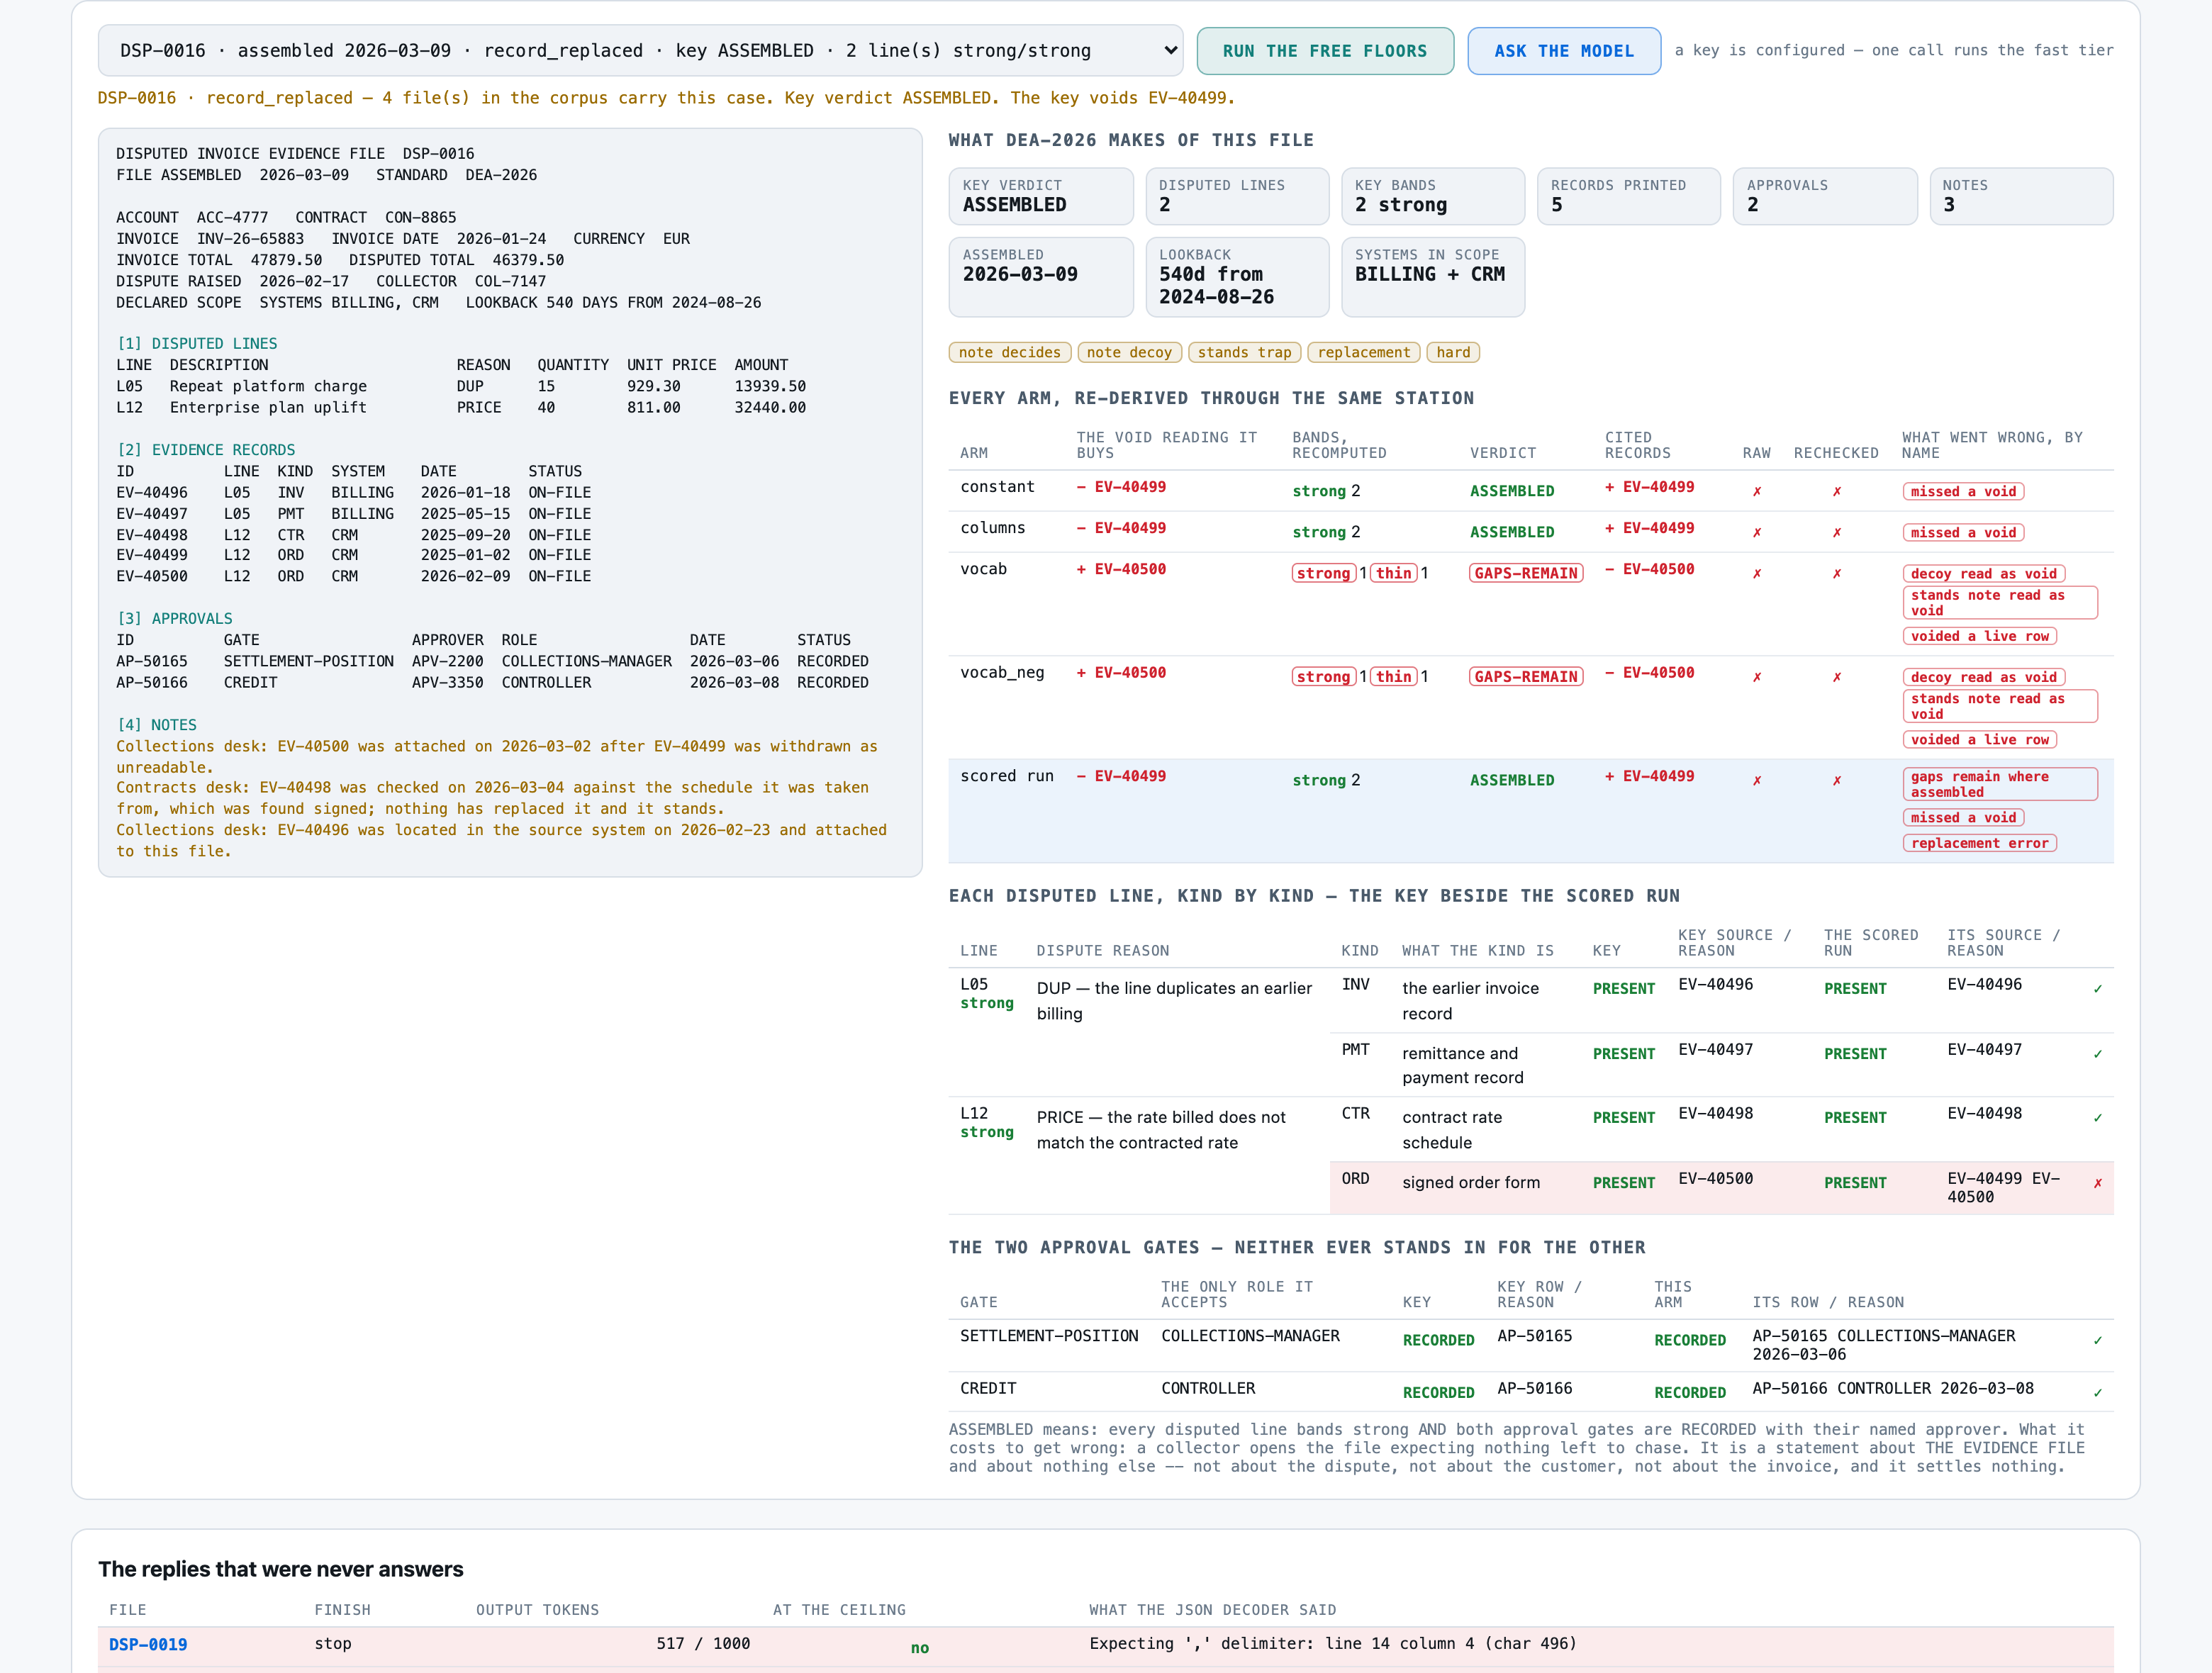Select the 'note decoy' tag chip
The height and width of the screenshot is (1673, 2212).
(1129, 352)
